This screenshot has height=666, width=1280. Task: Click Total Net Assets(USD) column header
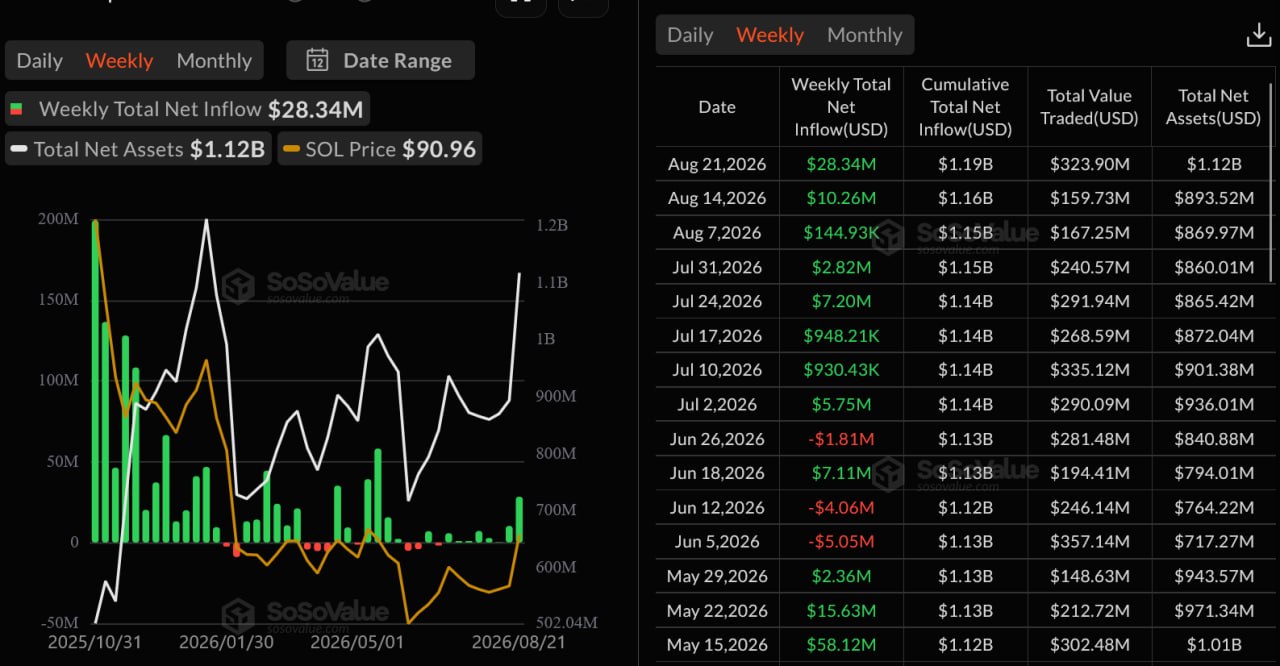click(x=1213, y=107)
